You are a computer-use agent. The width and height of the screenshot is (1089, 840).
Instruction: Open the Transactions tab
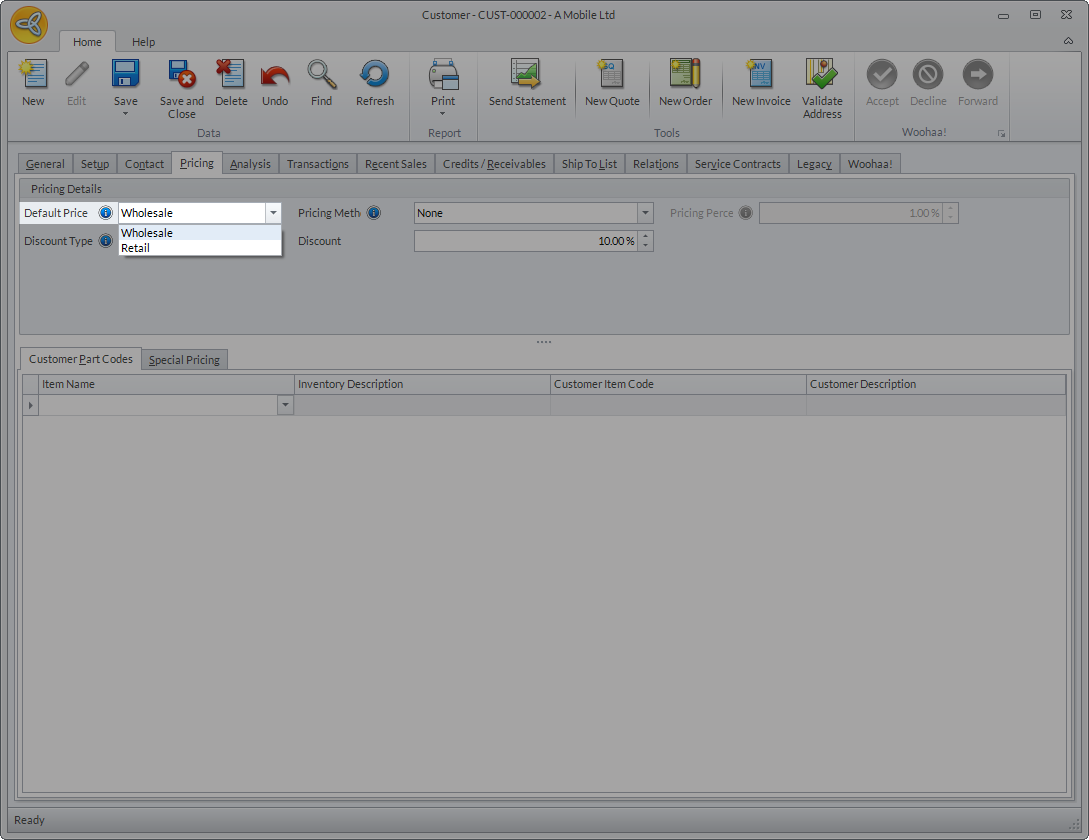tap(317, 164)
